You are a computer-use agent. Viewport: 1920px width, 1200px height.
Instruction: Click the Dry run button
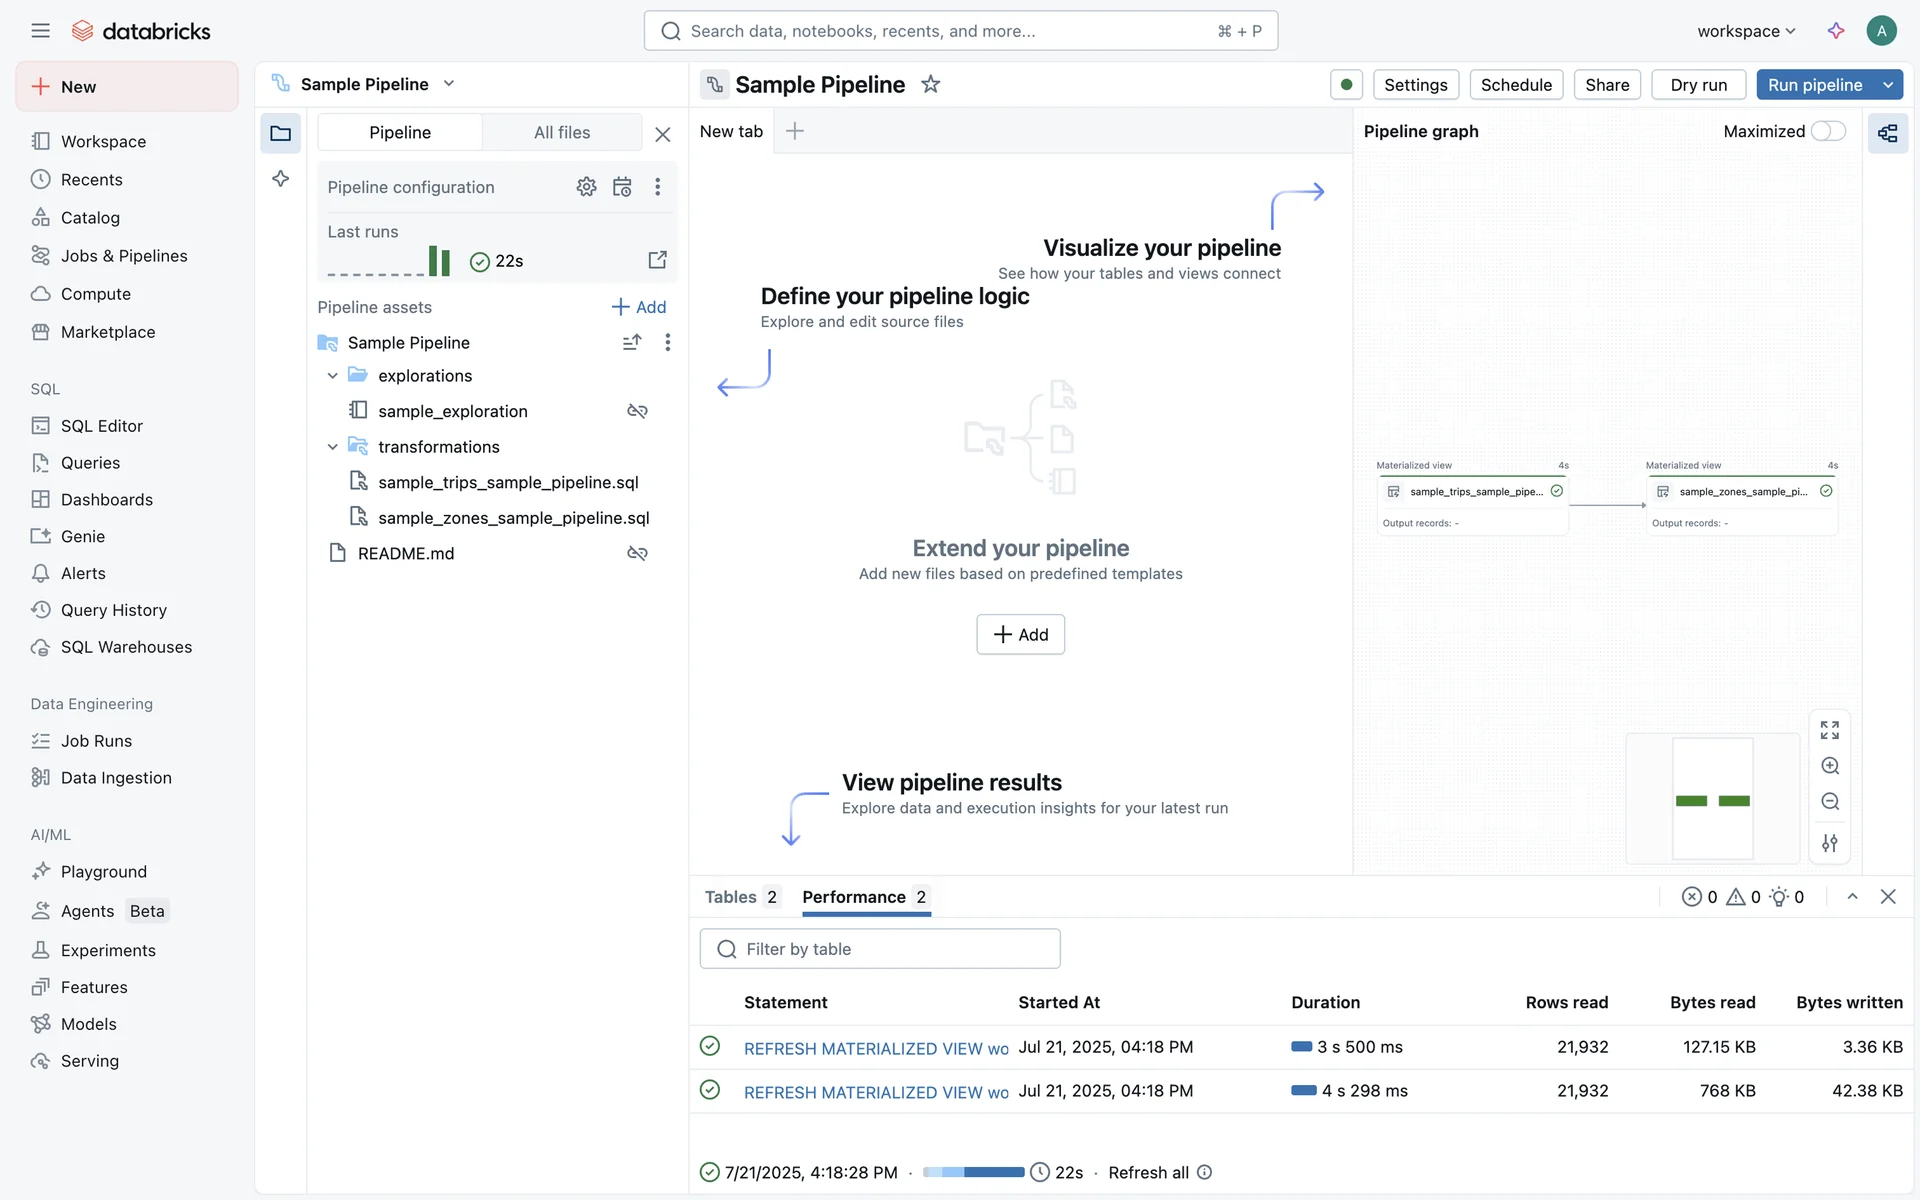tap(1698, 85)
